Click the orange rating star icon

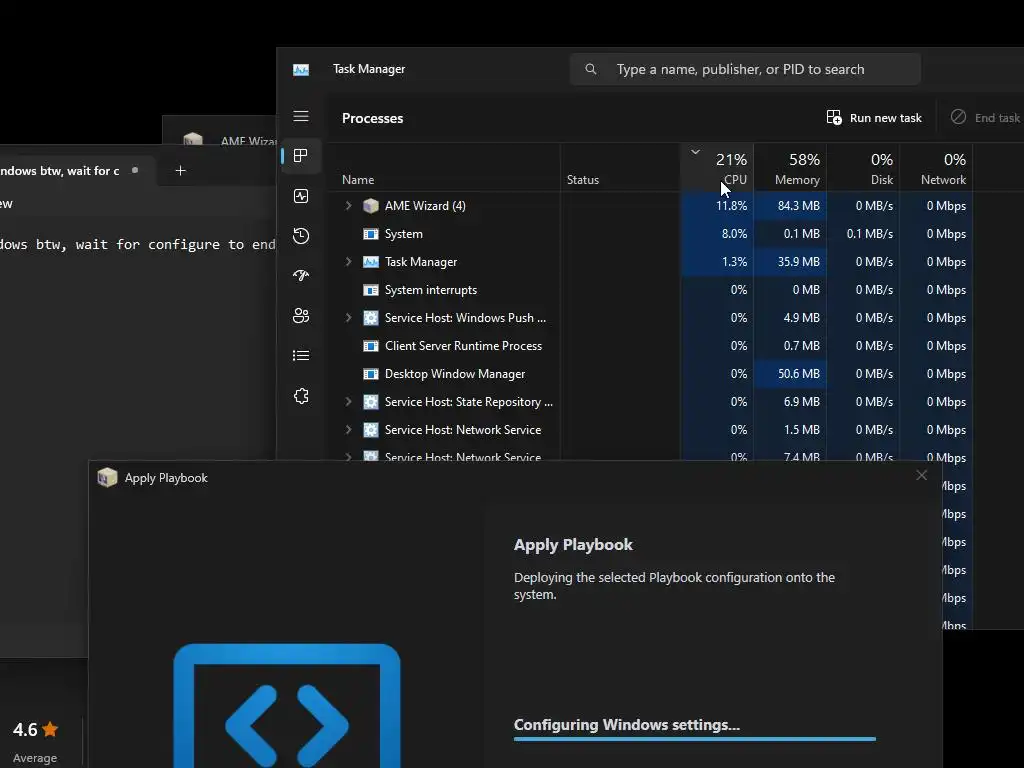pos(50,729)
